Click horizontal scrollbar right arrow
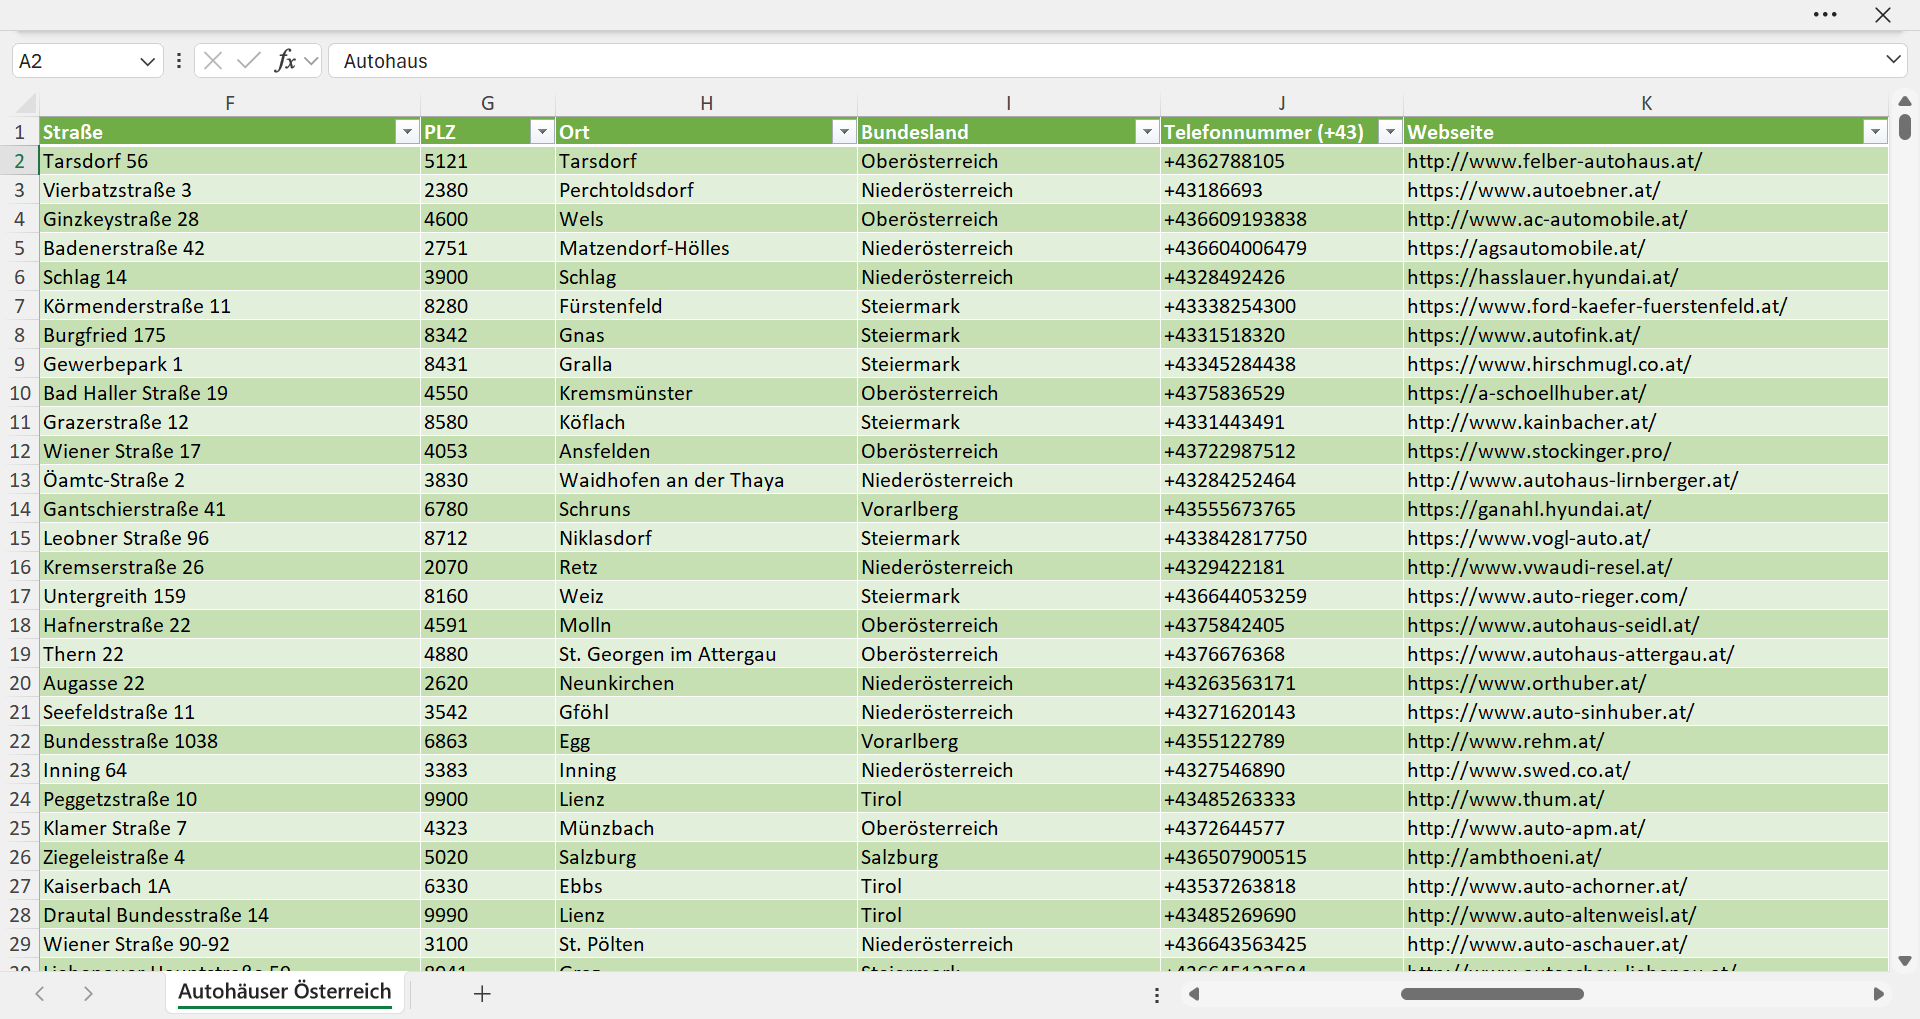The width and height of the screenshot is (1920, 1019). pyautogui.click(x=1878, y=994)
